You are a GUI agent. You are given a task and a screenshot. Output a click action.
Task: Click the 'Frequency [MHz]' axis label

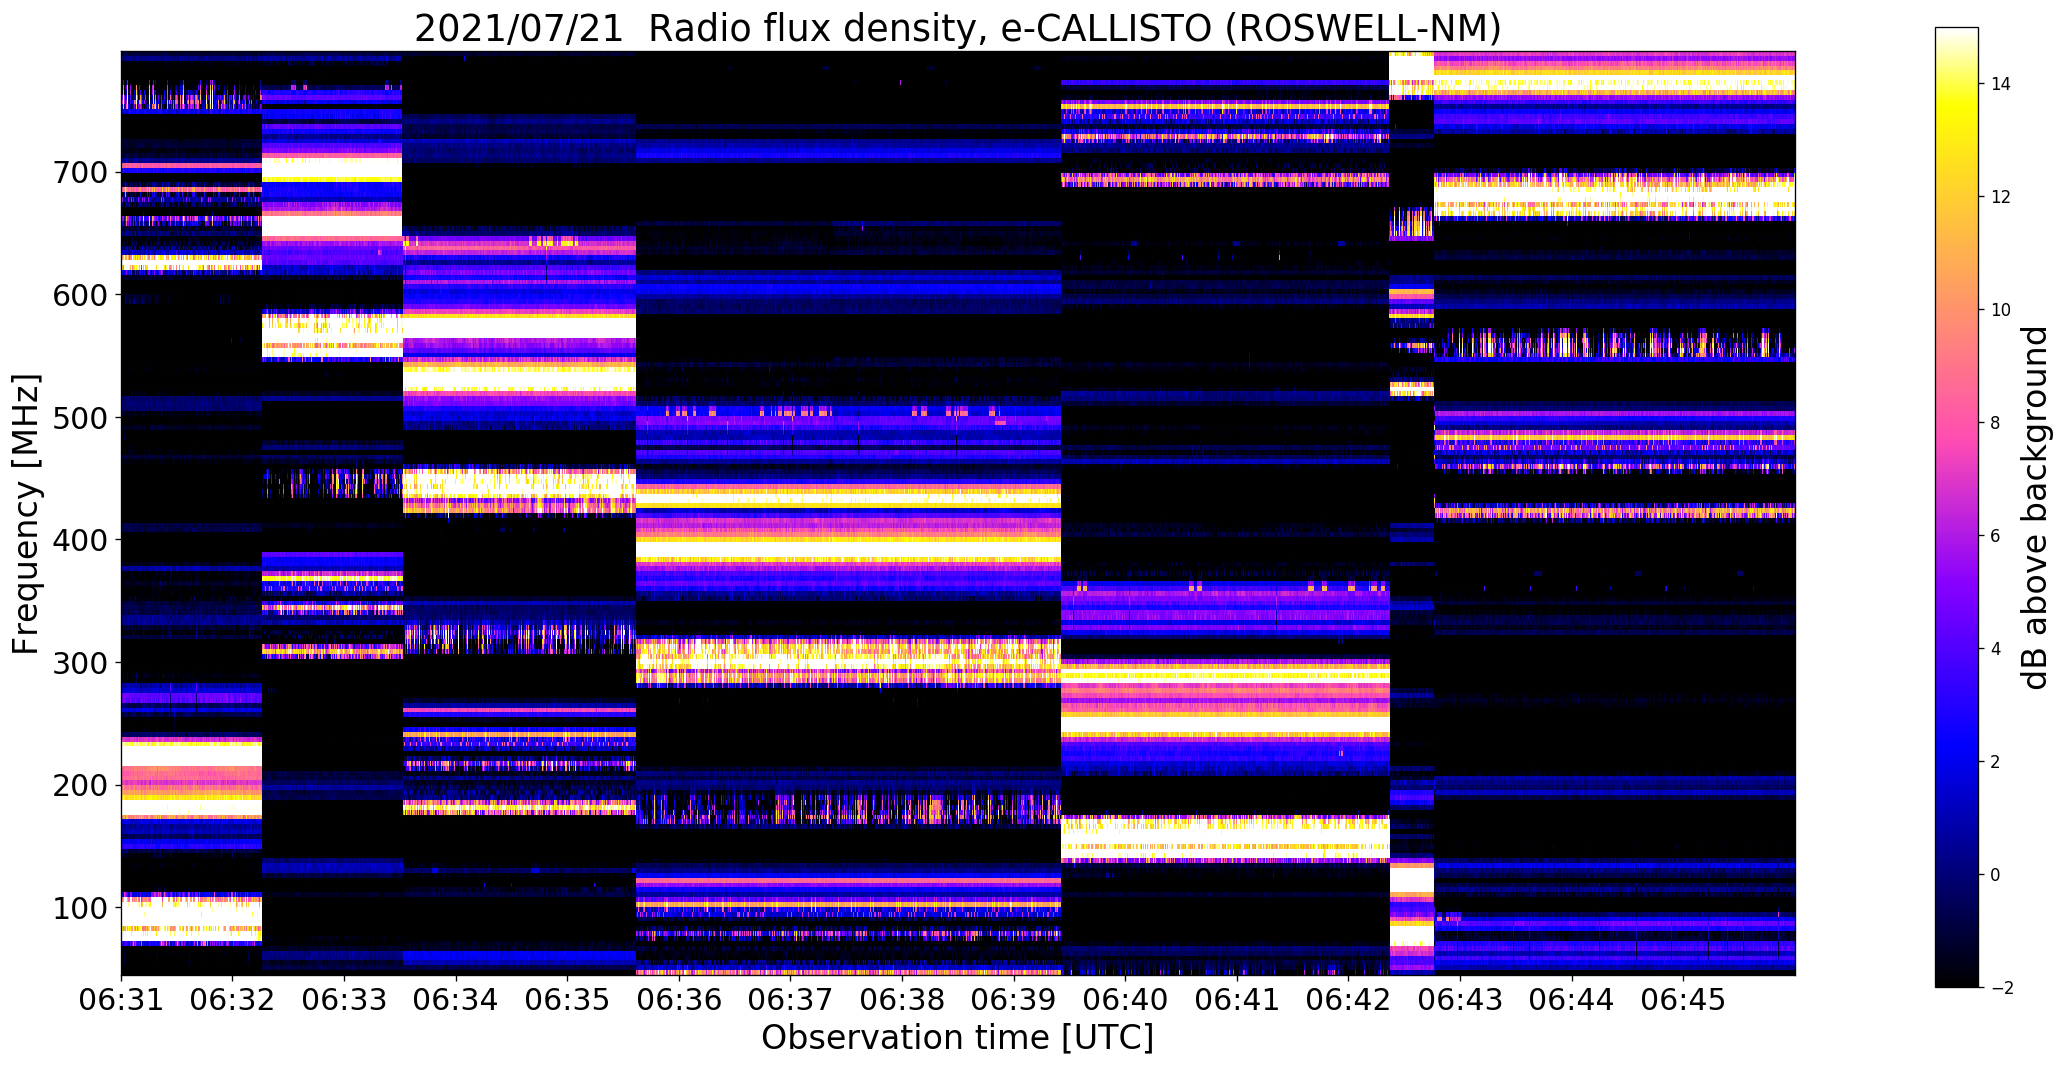click(x=25, y=514)
